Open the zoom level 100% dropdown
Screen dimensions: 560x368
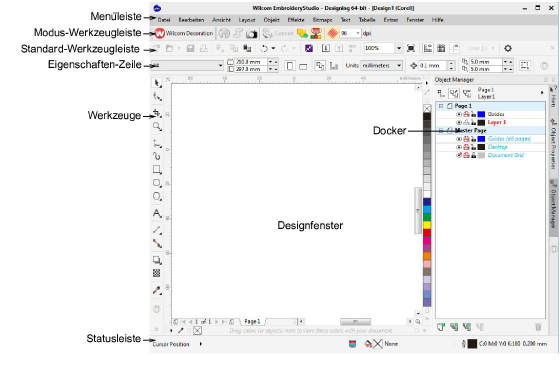[399, 48]
